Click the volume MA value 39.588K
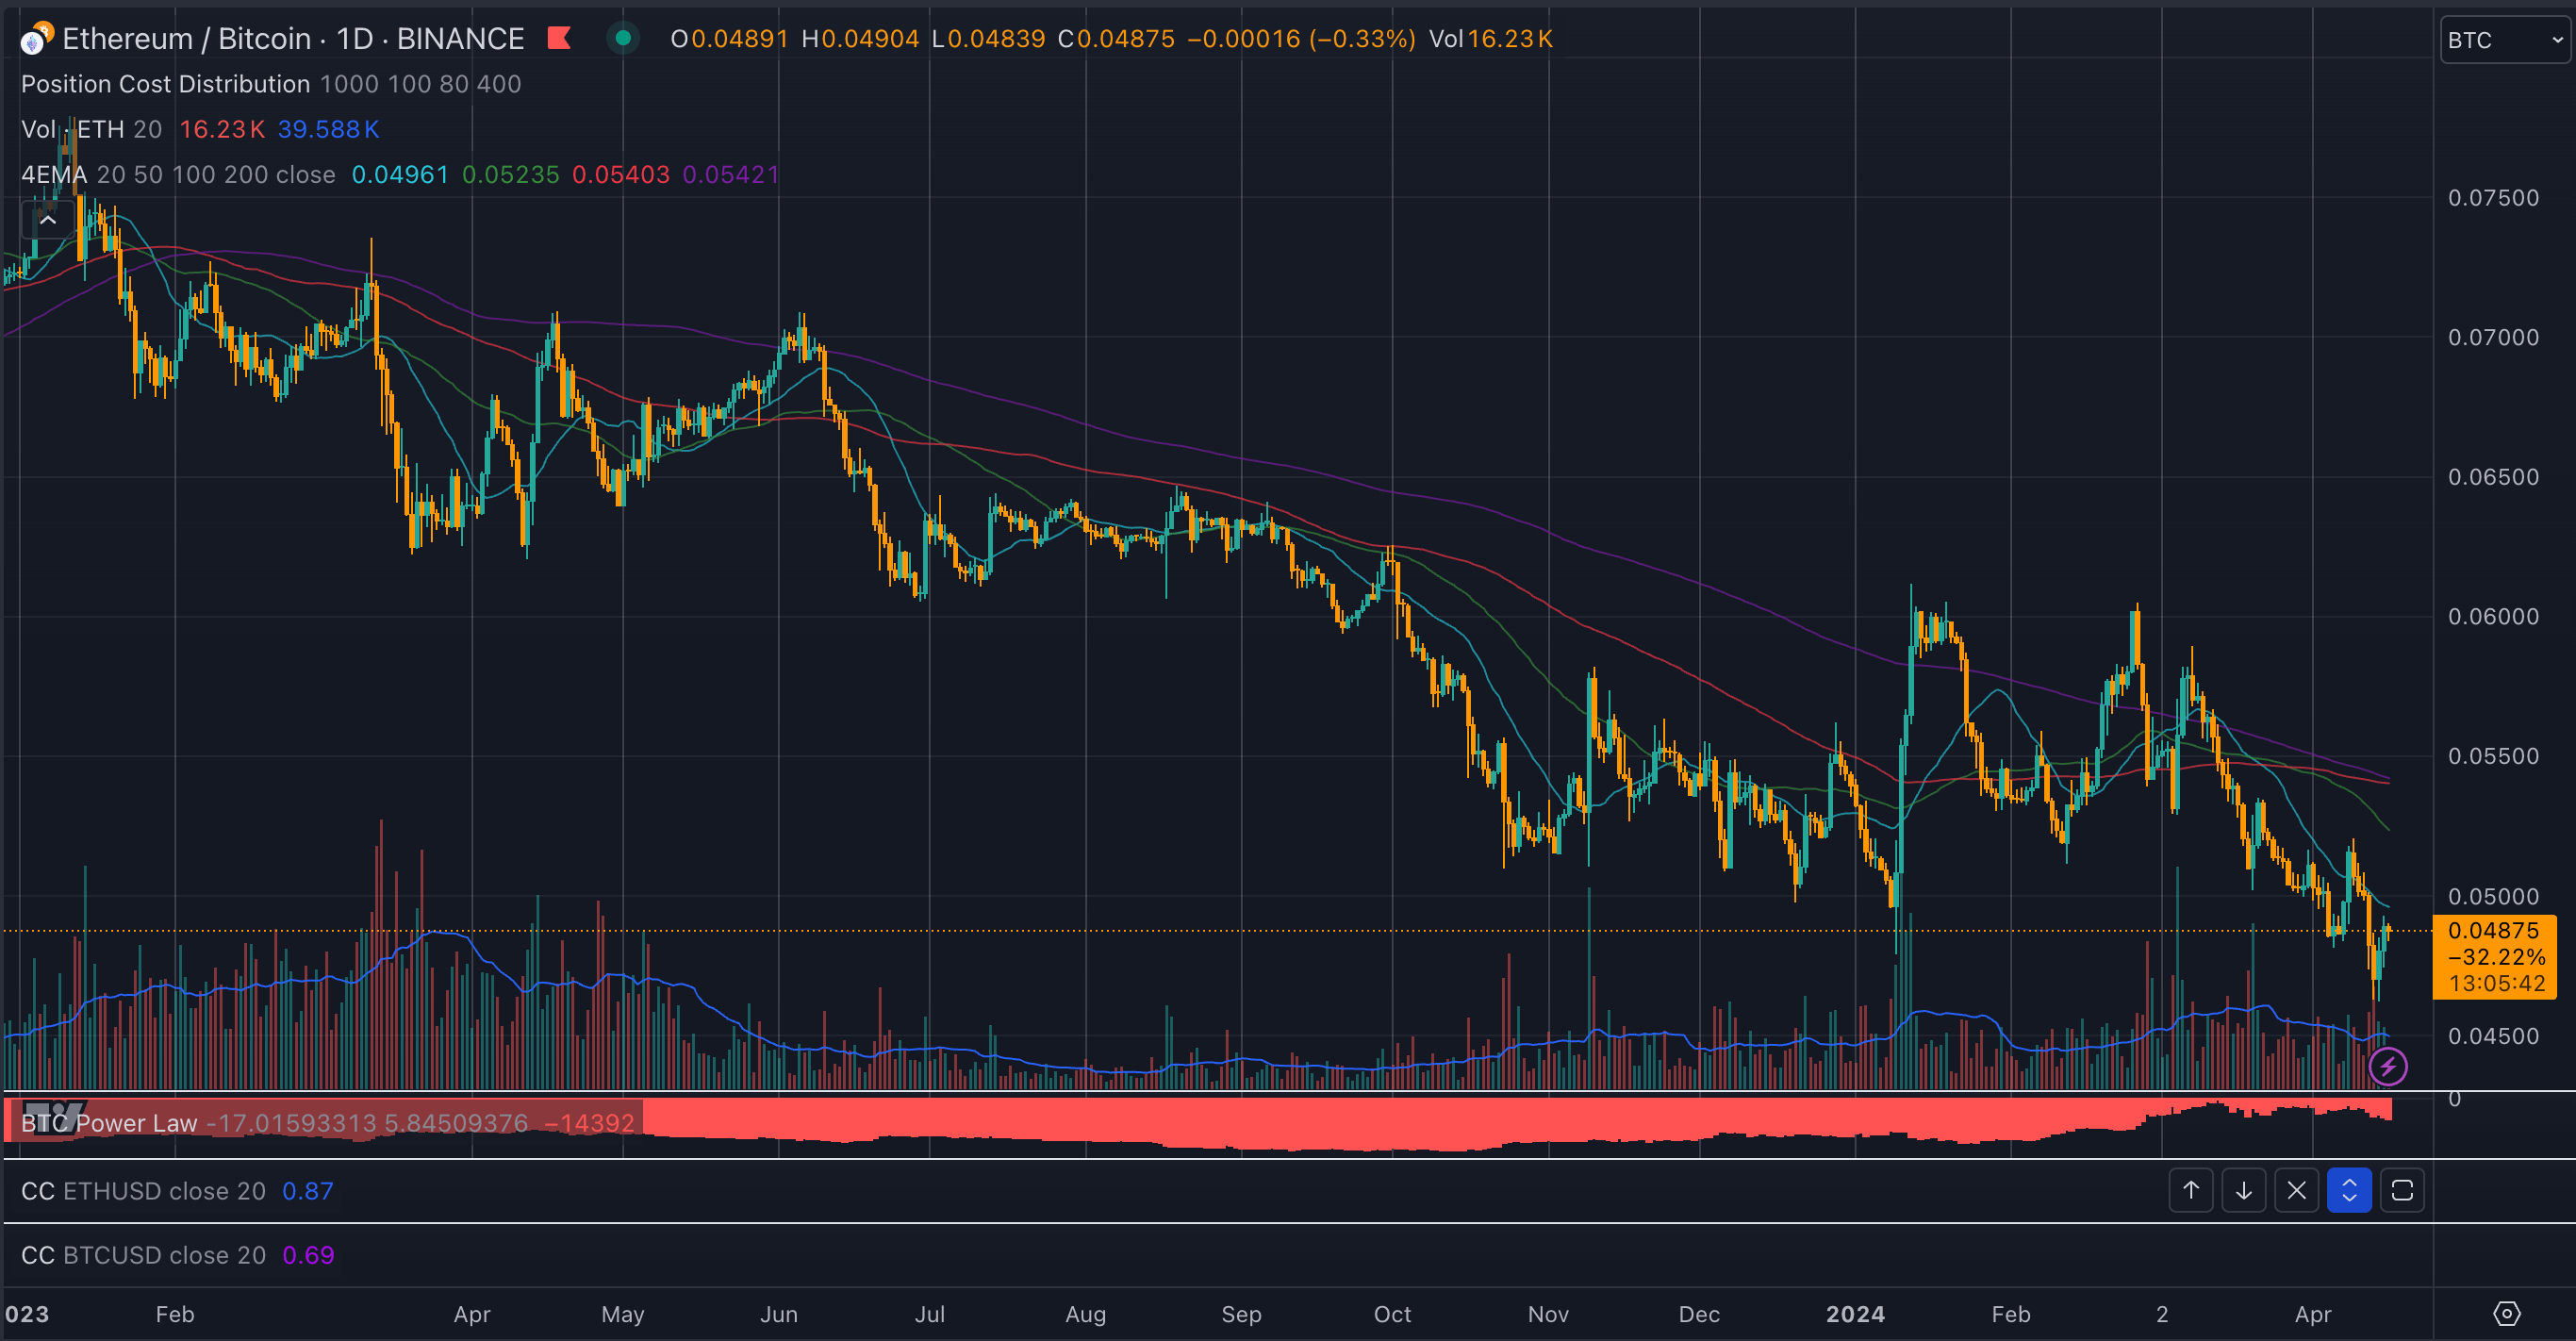Screen dimensions: 2576x1341 coord(328,129)
